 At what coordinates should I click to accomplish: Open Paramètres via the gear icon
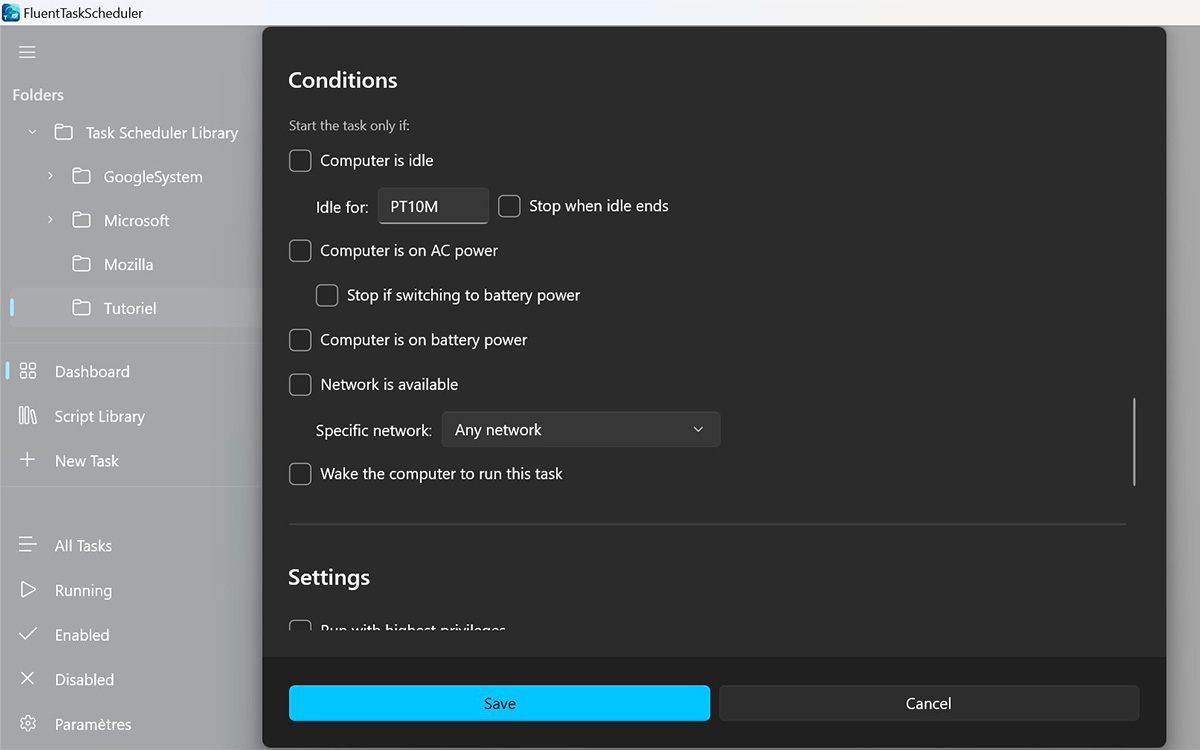coord(28,723)
